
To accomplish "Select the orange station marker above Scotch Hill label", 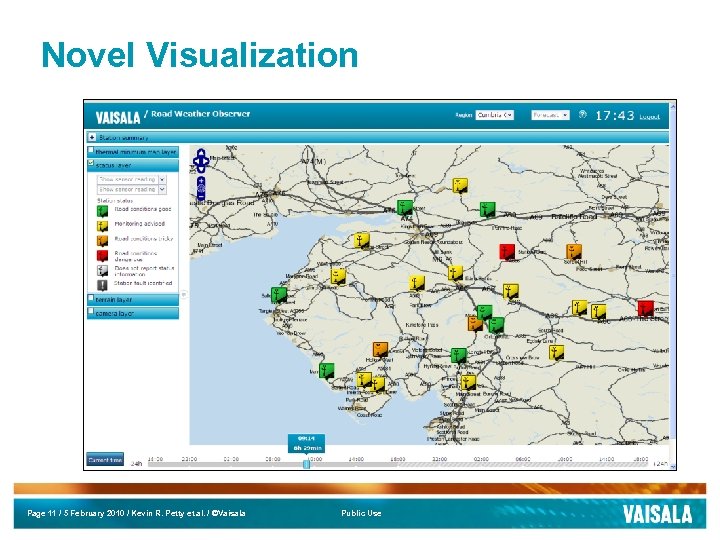I will coord(574,252).
